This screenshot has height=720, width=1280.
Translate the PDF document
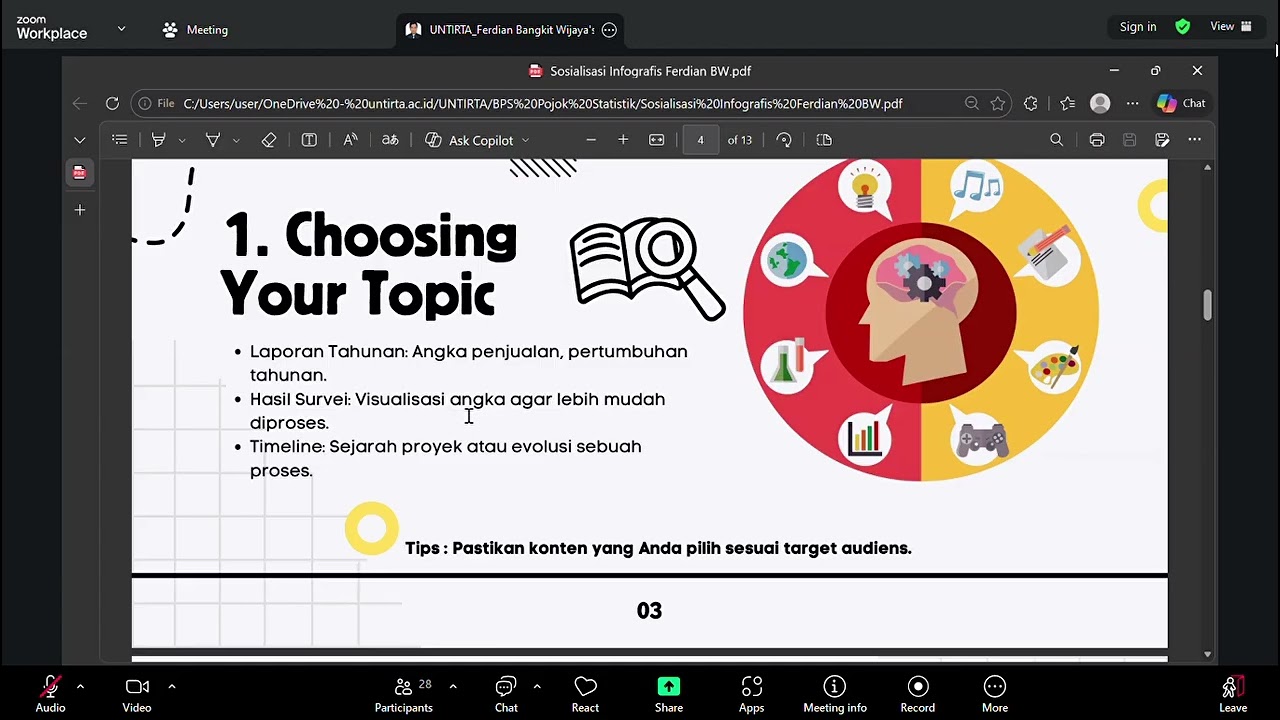pos(390,140)
